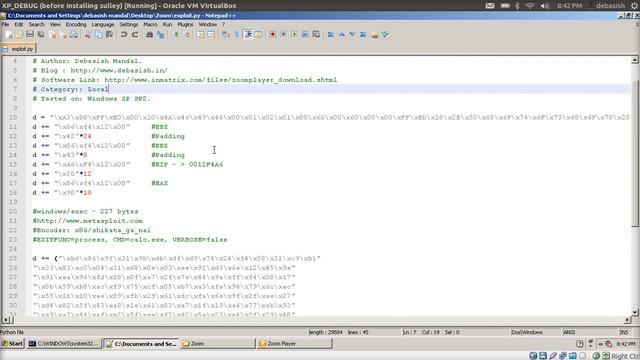
Task: Click the Ubuntu volume icon in top panel
Action: [x=544, y=6]
